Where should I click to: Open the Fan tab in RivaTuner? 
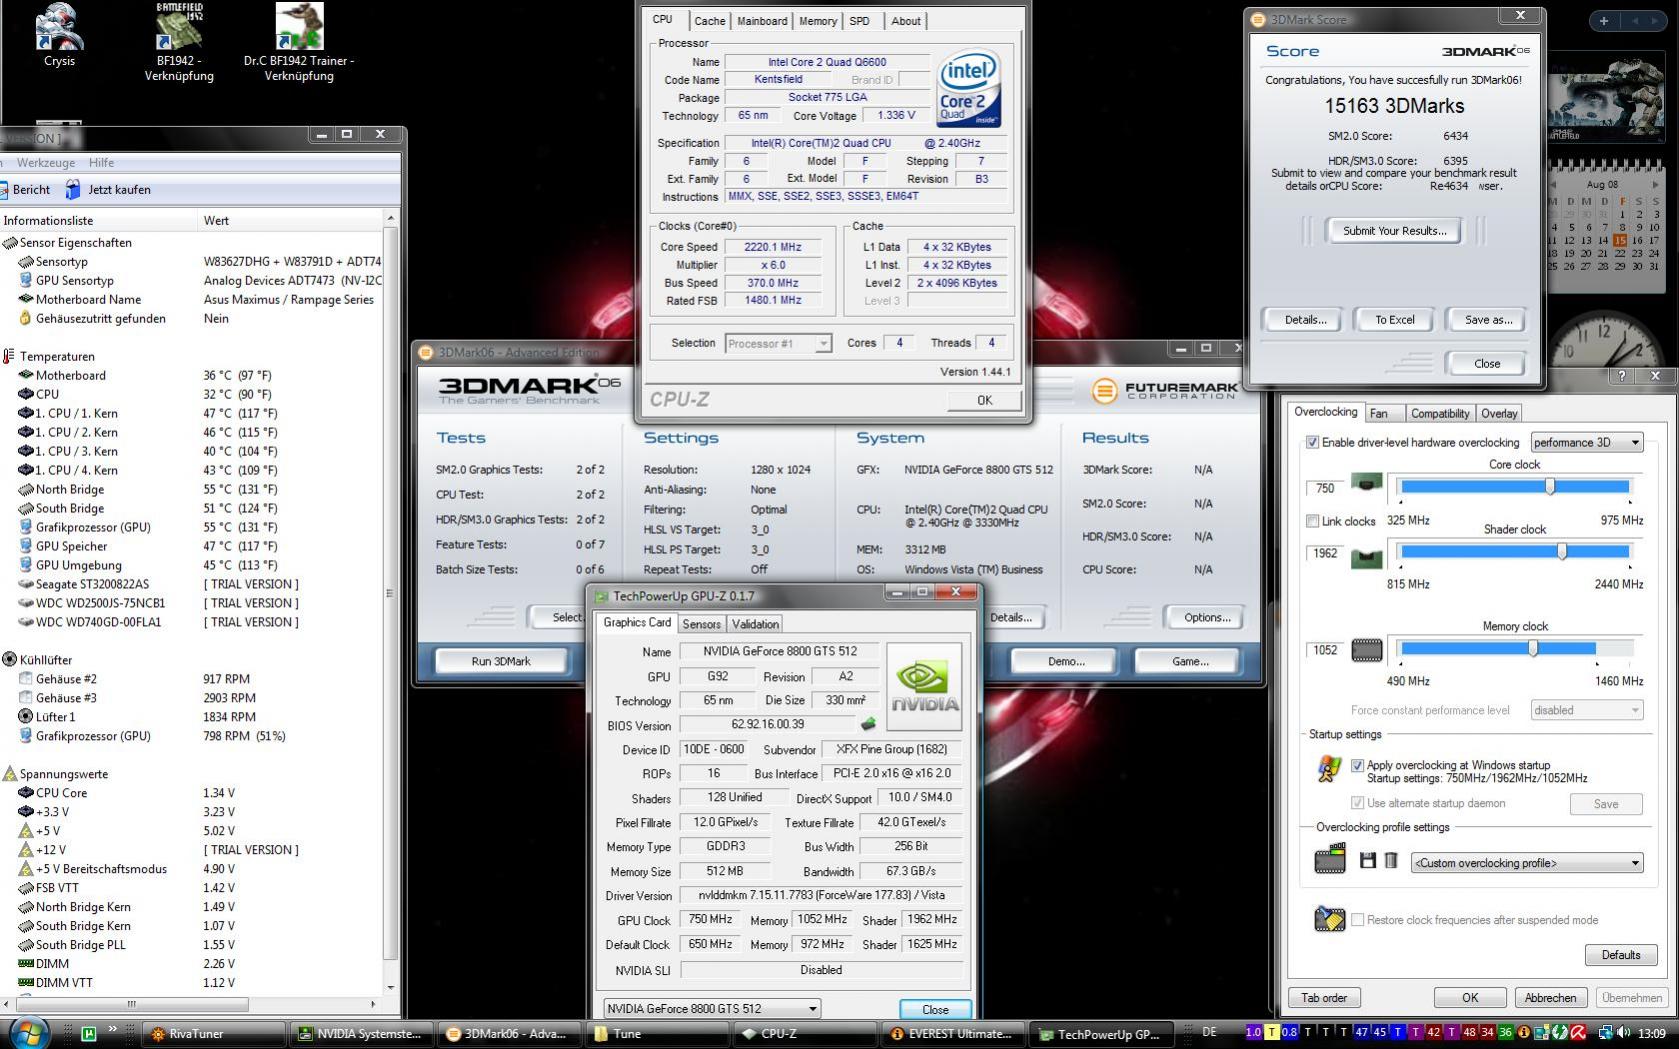tap(1378, 414)
